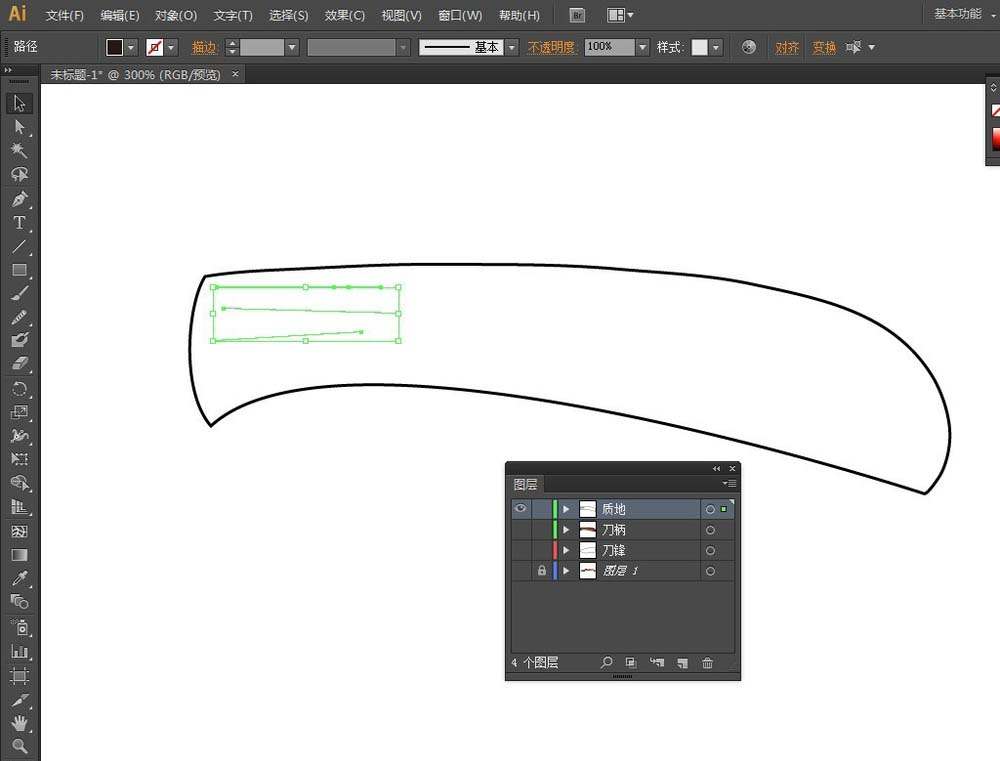Choose the Rotate tool

(x=19, y=389)
